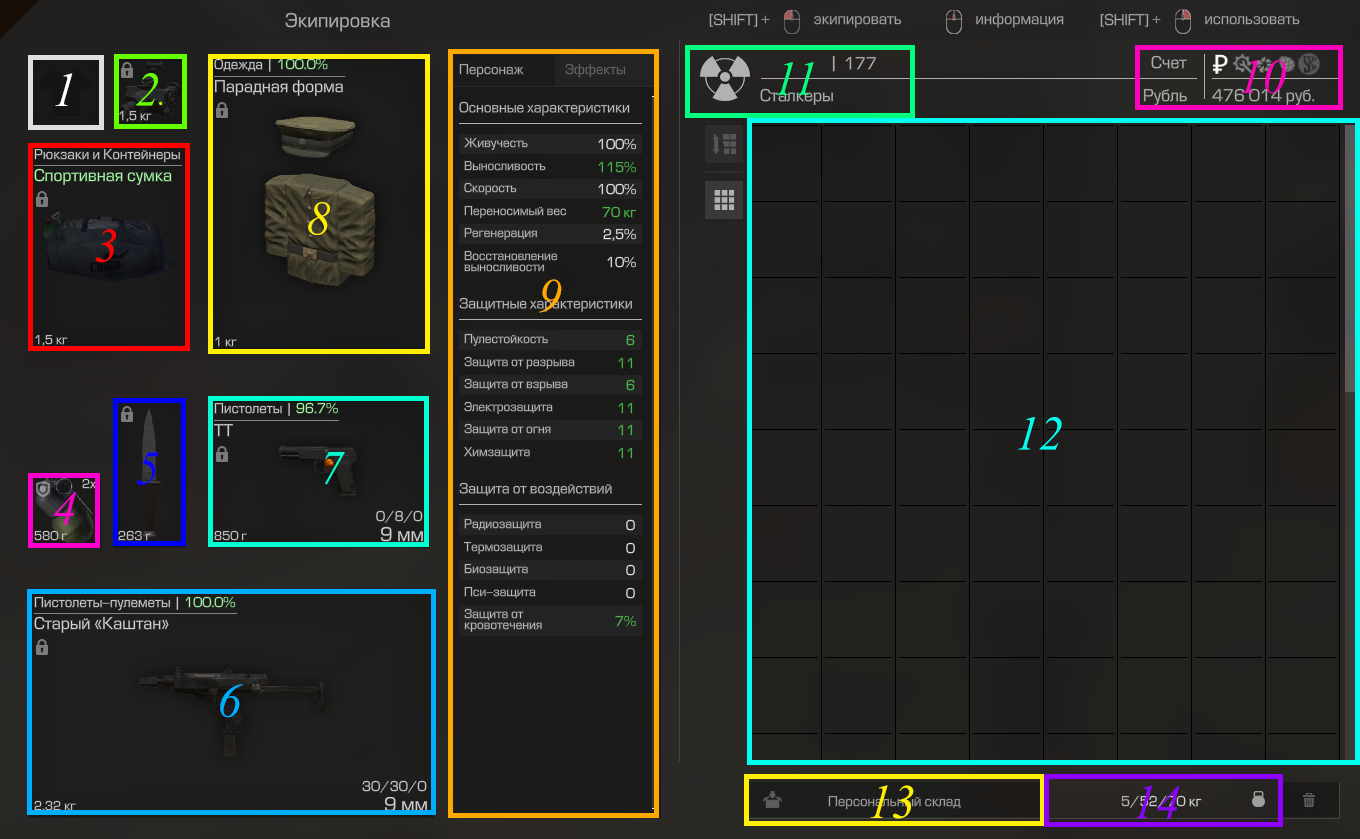Click the Kashtan 30/30/0 ammo counter

pyautogui.click(x=394, y=786)
